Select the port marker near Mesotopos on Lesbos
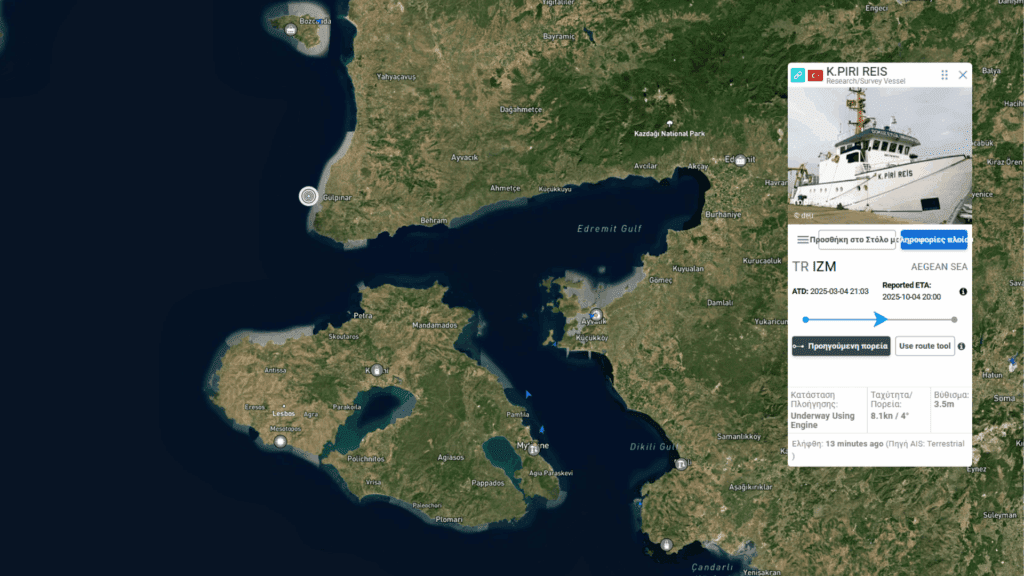1024x576 pixels. (281, 441)
